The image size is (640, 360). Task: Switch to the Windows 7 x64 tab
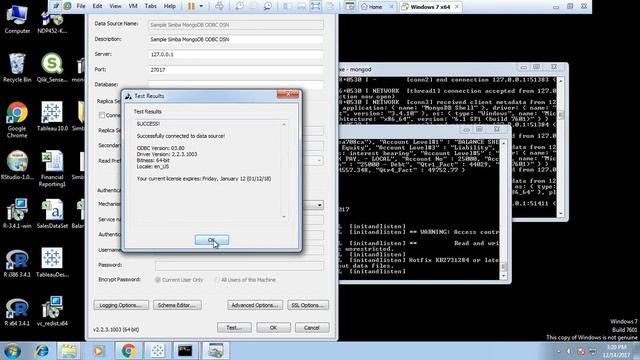click(431, 7)
